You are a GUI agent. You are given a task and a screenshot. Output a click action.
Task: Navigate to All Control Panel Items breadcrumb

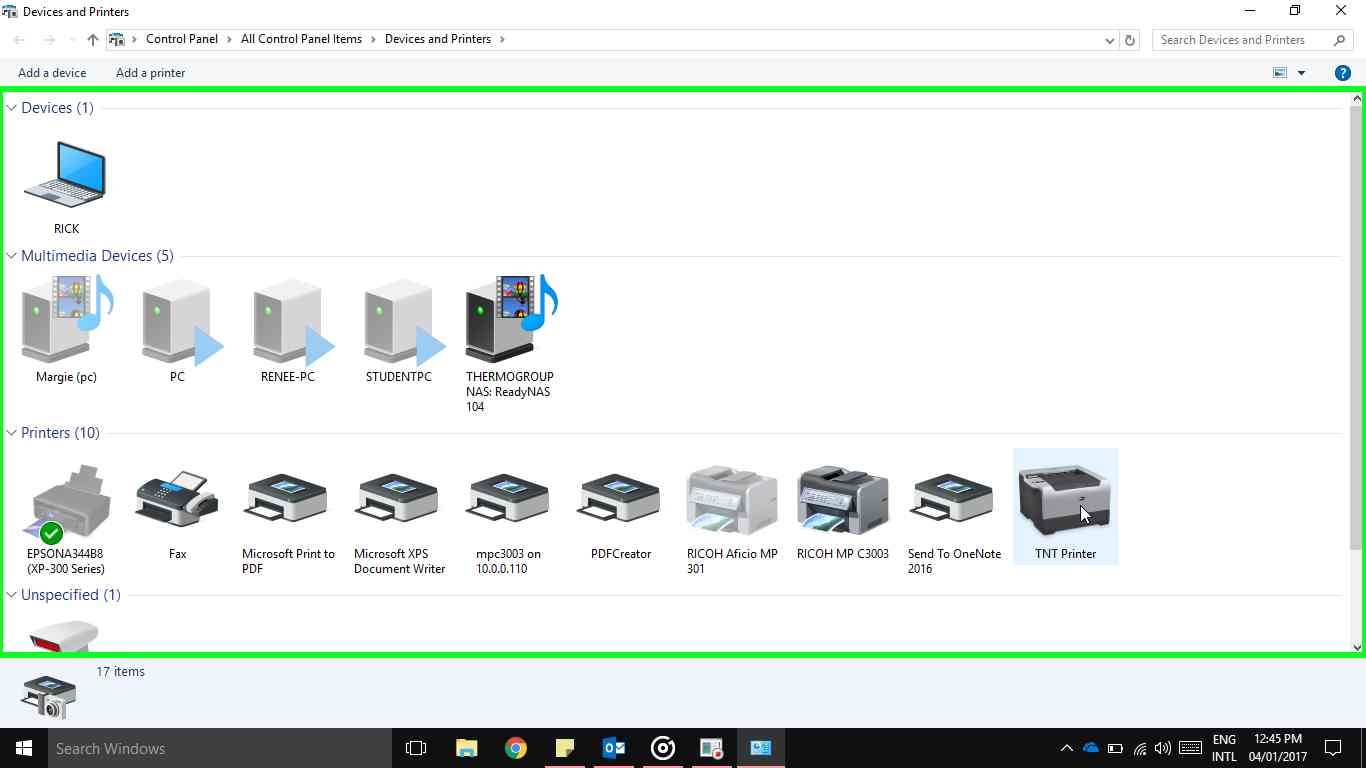[301, 40]
